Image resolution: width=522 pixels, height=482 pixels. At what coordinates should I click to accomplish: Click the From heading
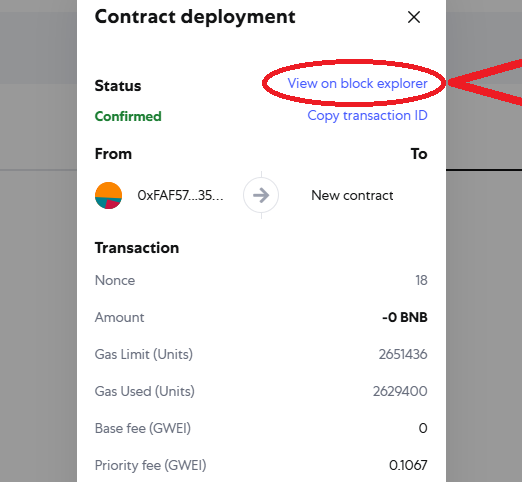point(113,154)
